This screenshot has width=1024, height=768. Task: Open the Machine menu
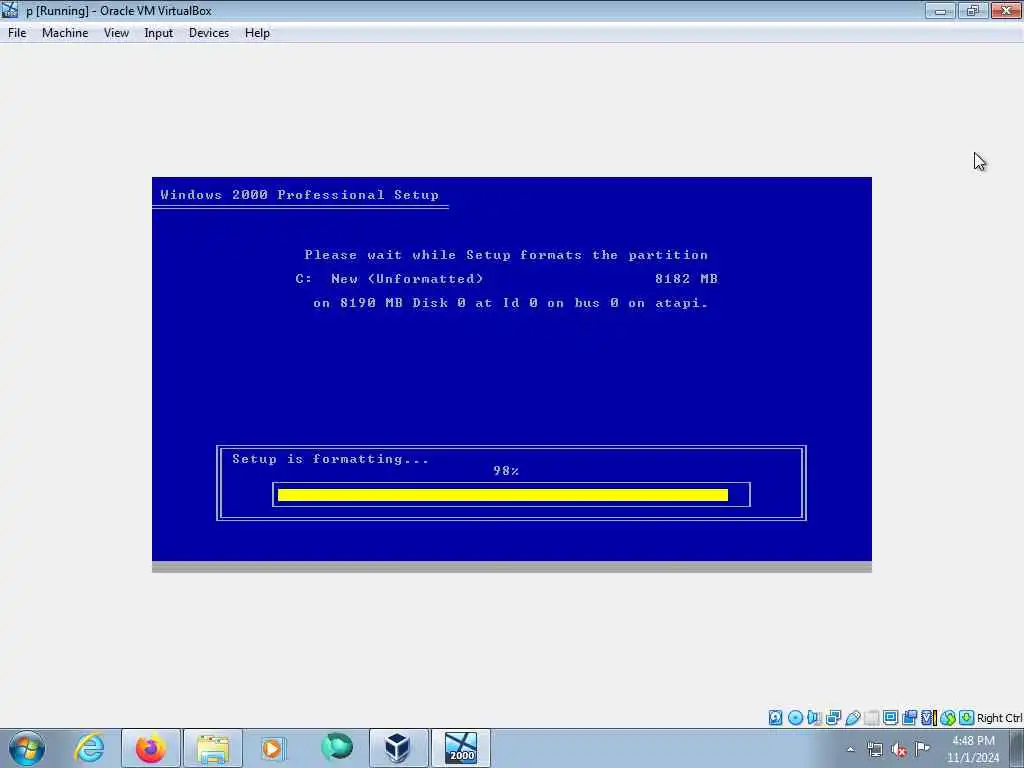(x=65, y=33)
